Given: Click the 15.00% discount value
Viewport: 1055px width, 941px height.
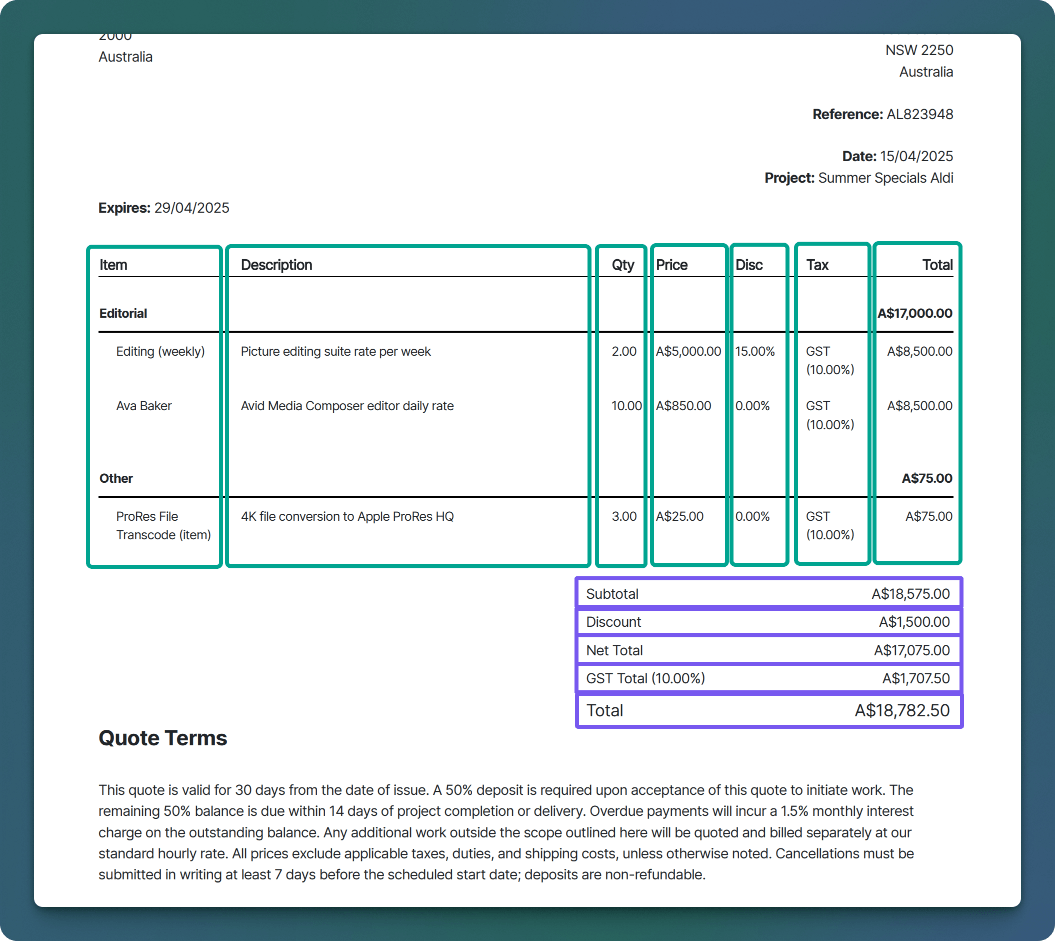Looking at the screenshot, I should point(755,352).
